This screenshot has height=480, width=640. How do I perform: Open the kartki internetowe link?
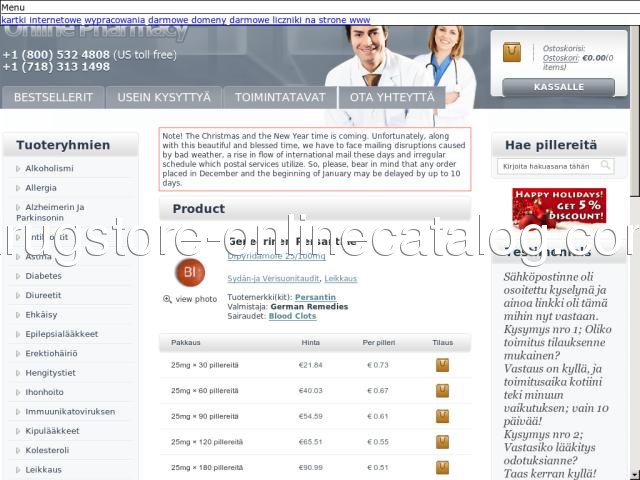tap(42, 20)
